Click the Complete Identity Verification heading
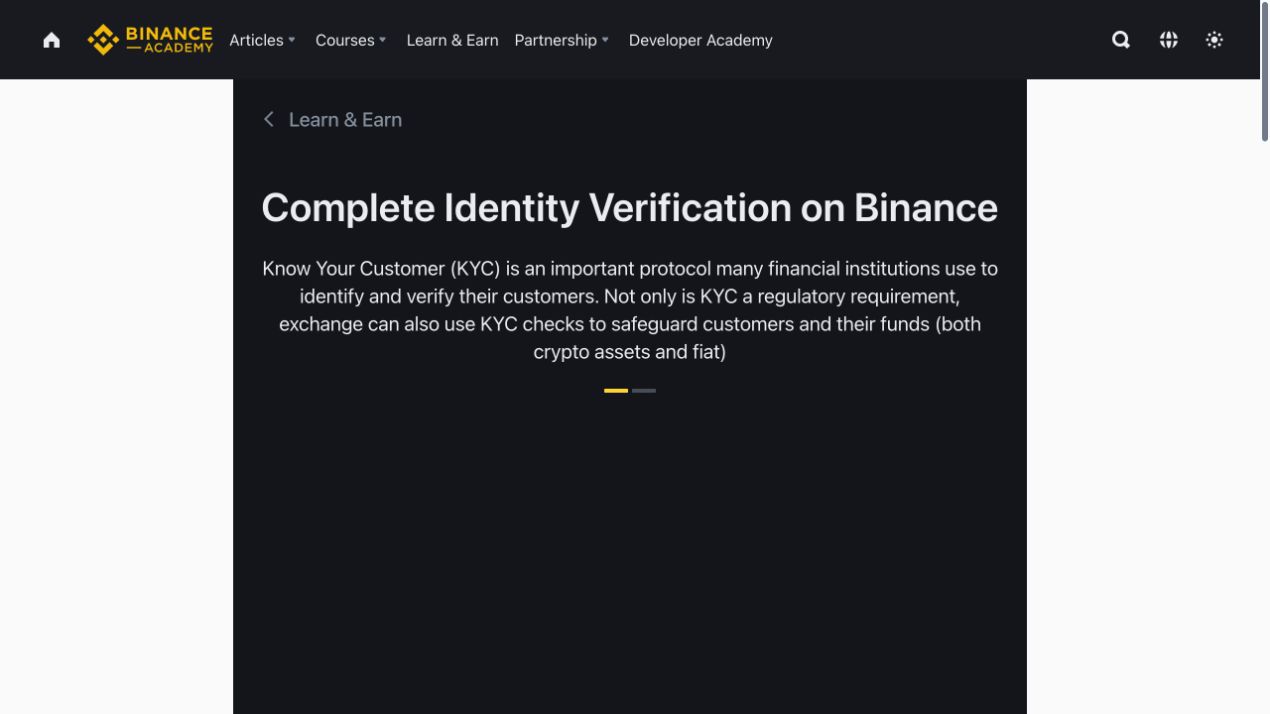1270x714 pixels. 630,208
